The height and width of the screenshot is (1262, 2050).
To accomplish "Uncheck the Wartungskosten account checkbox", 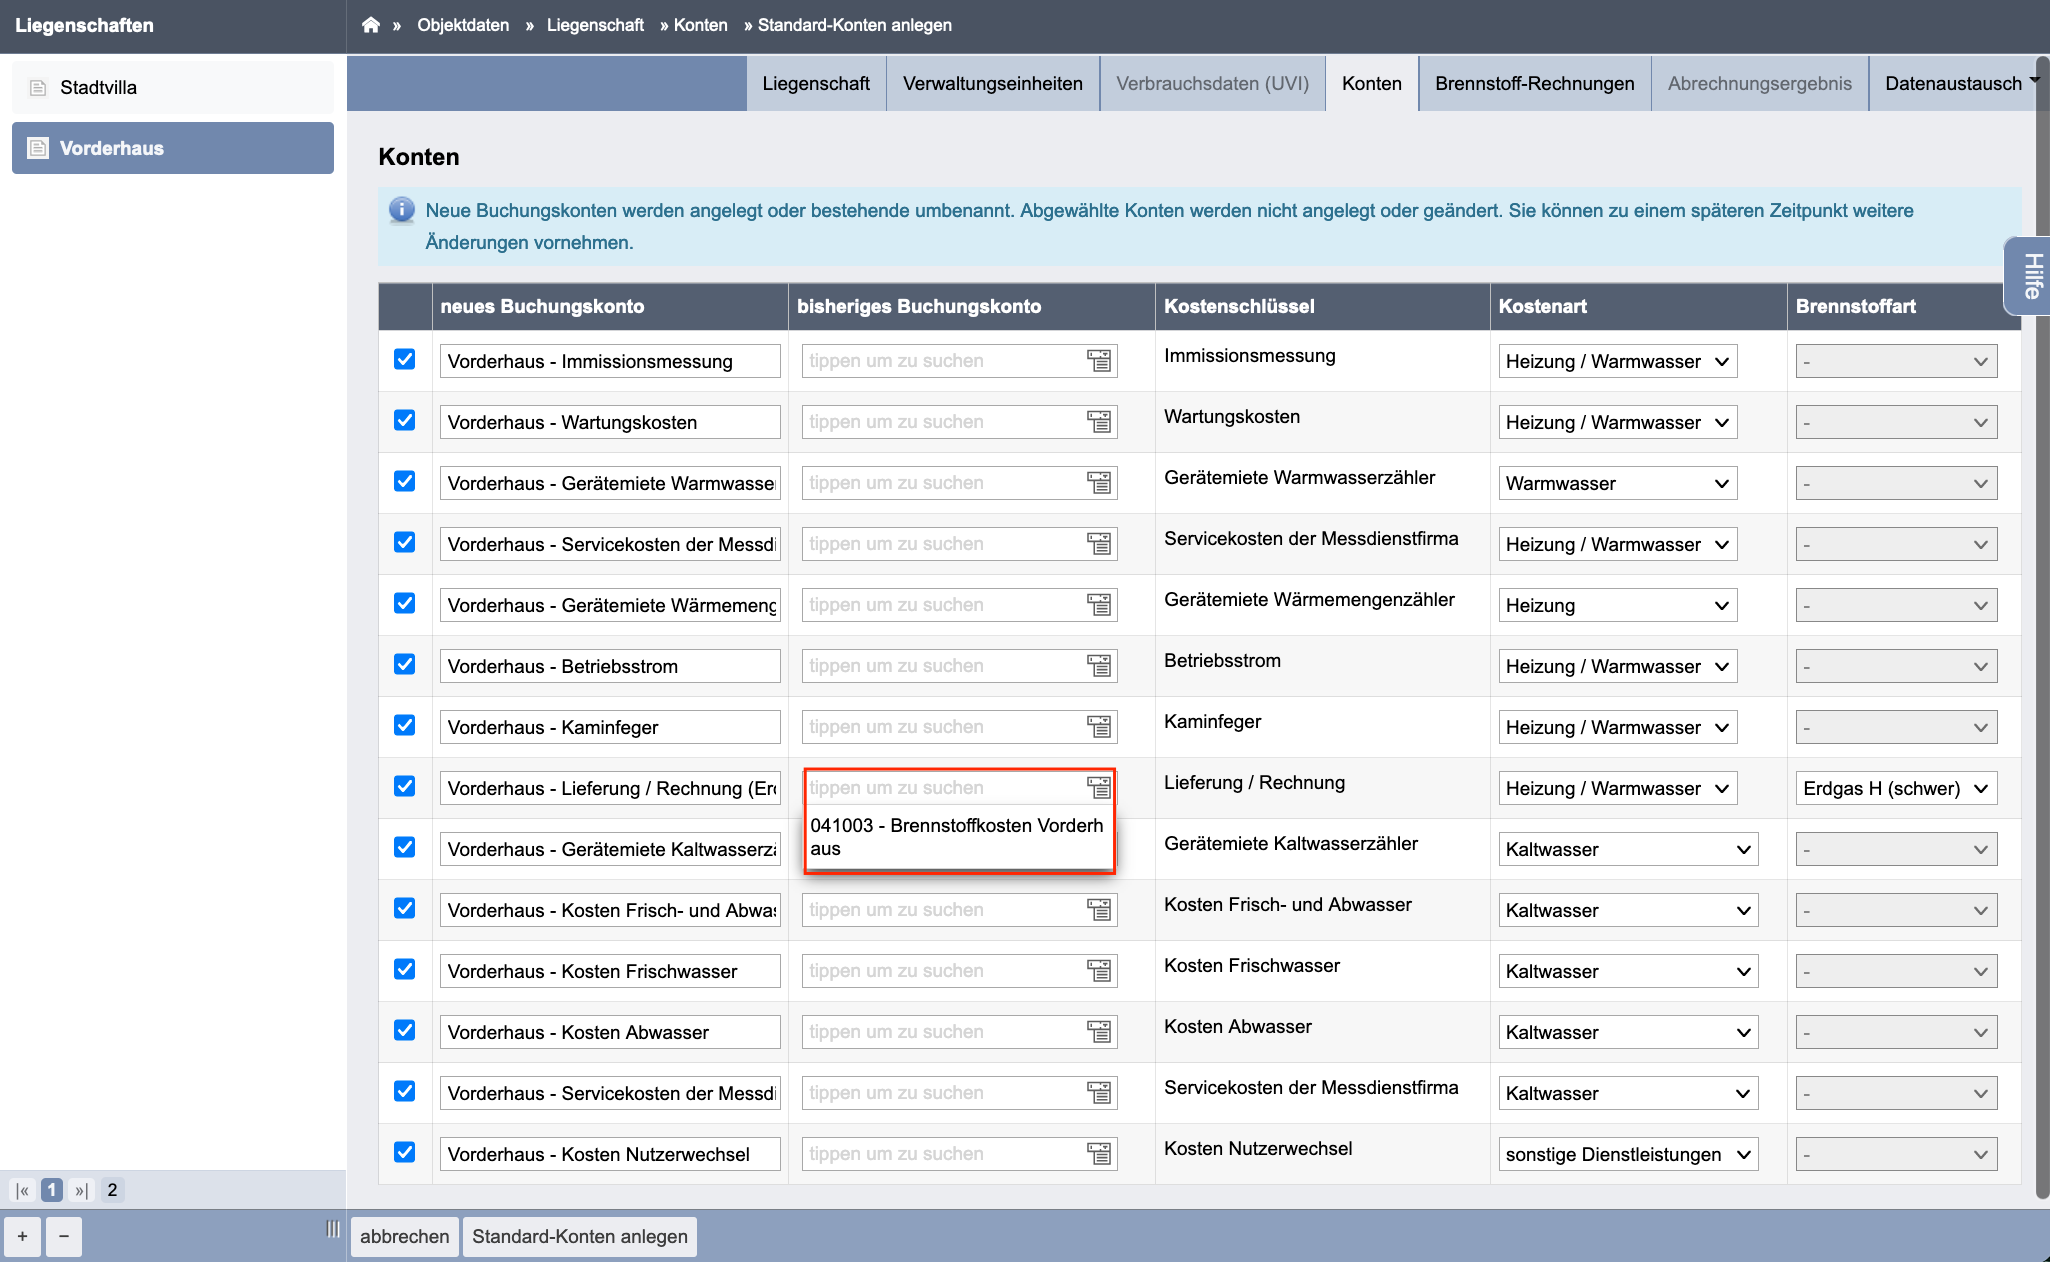I will 404,420.
